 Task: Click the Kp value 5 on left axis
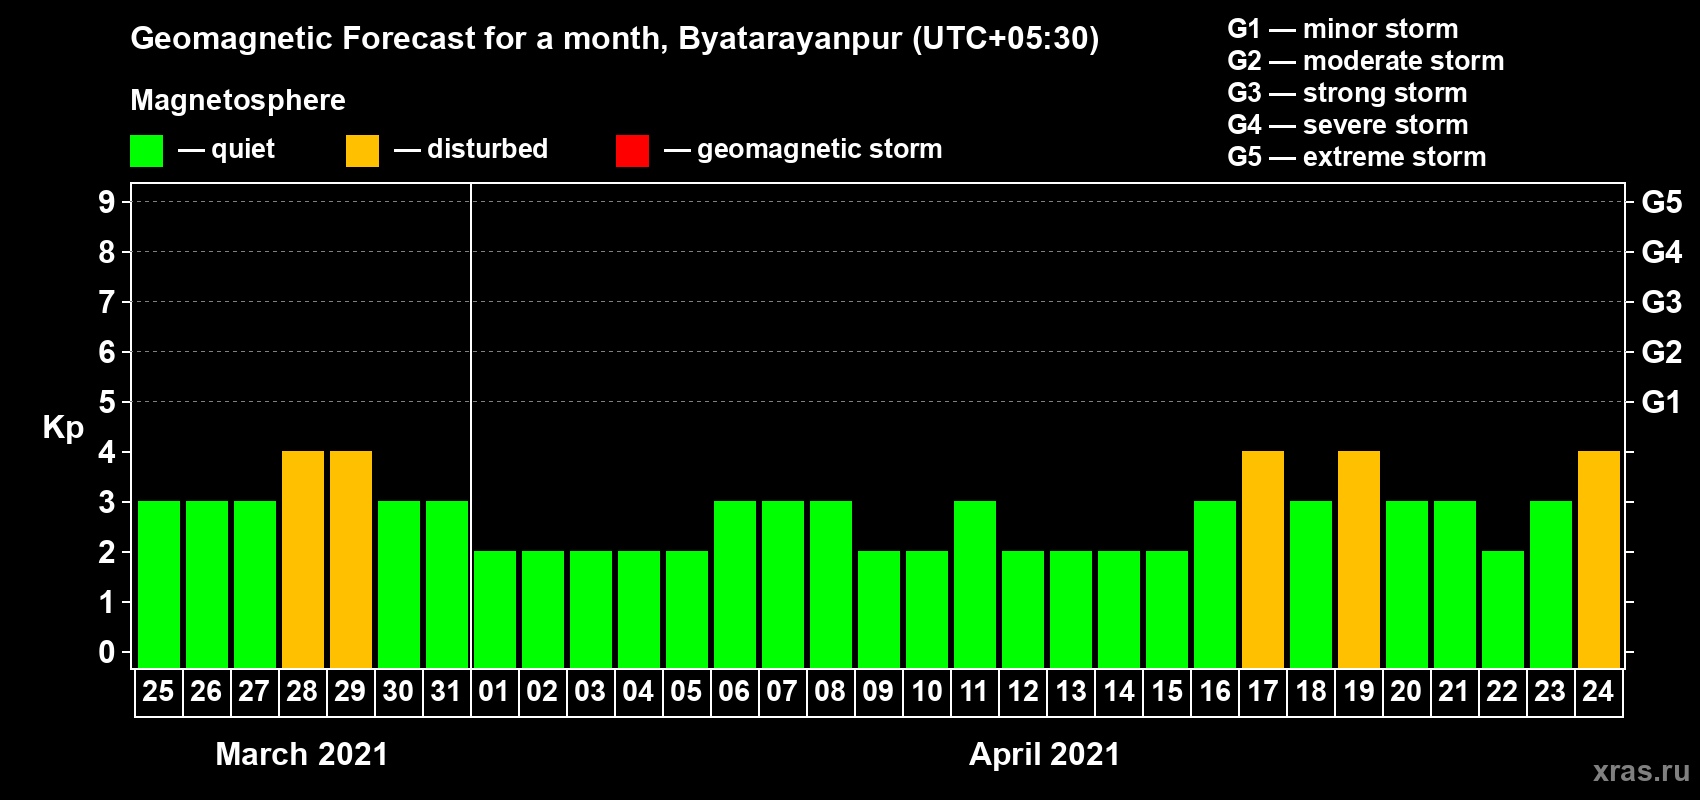tap(107, 402)
